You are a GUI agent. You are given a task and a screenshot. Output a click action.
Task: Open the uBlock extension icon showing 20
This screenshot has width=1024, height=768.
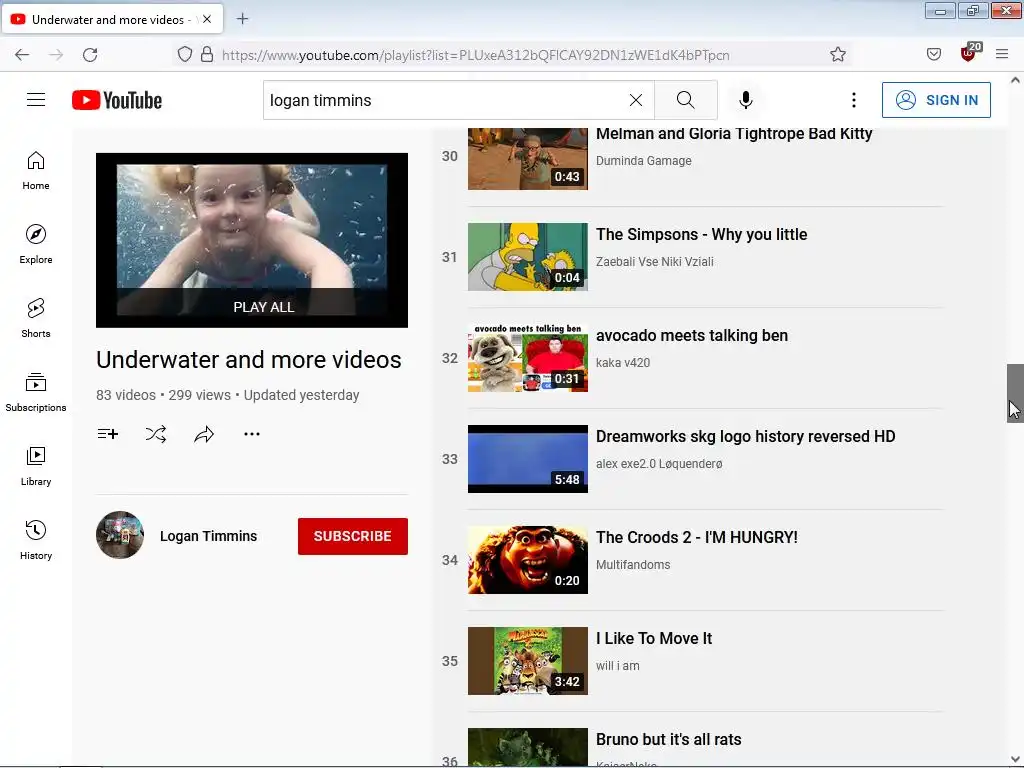(969, 52)
